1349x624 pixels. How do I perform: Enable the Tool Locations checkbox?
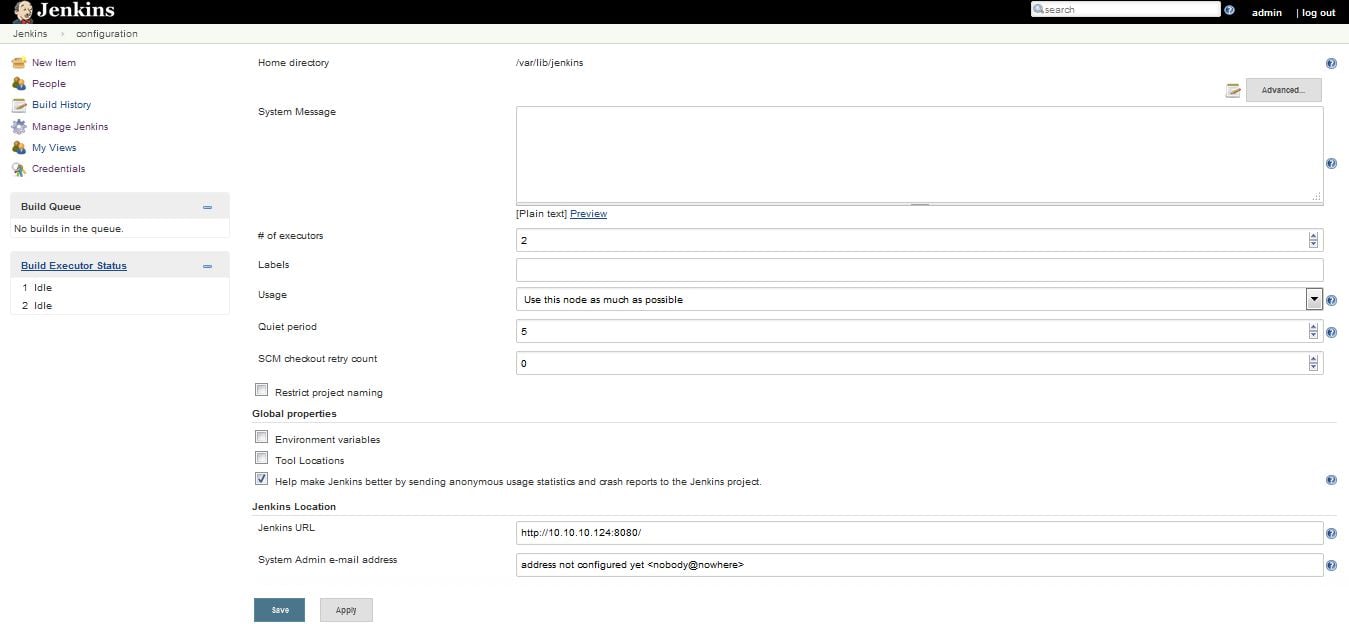[261, 458]
